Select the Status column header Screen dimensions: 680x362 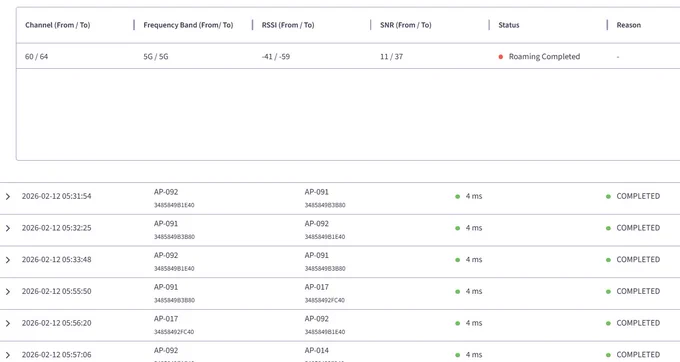click(509, 25)
